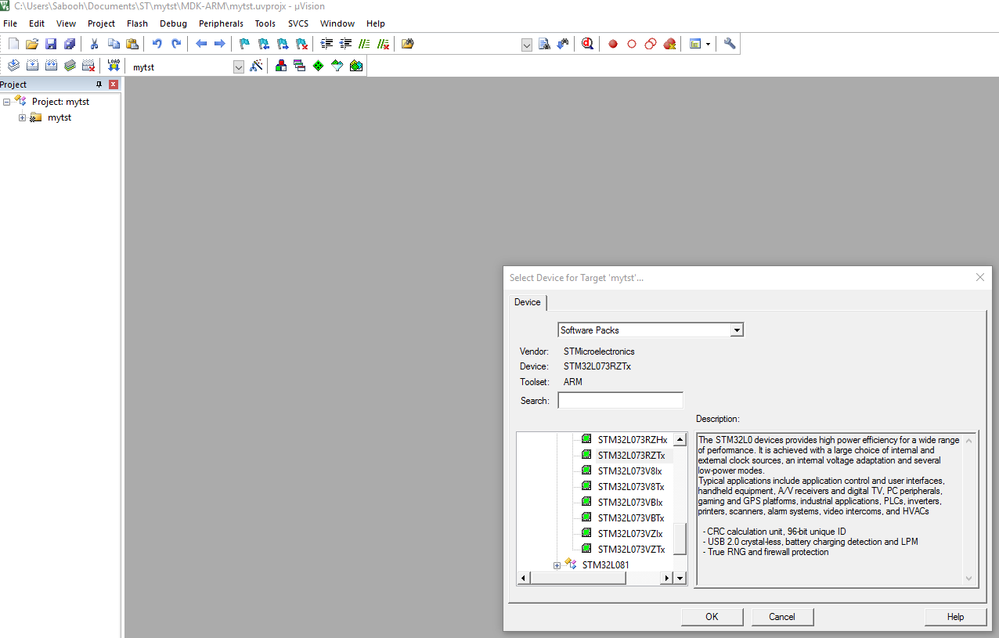999x638 pixels.
Task: Copy selection toolbar icon
Action: click(113, 44)
